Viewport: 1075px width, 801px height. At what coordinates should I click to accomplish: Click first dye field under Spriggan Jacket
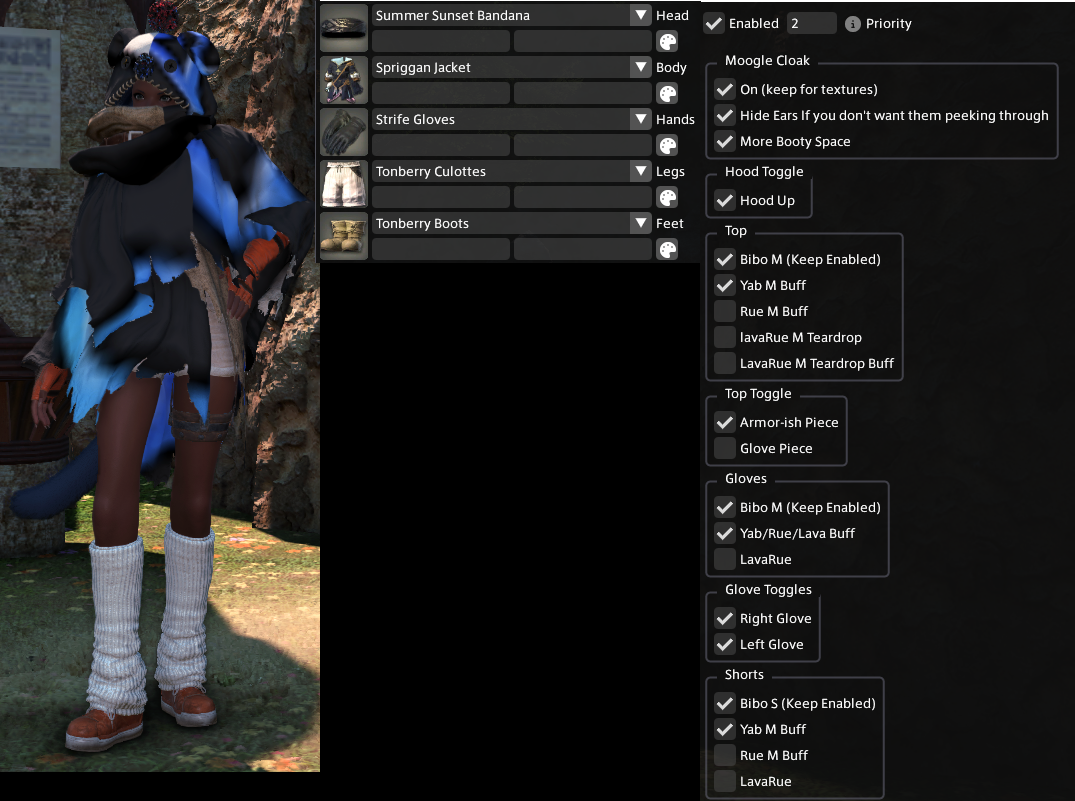(441, 93)
